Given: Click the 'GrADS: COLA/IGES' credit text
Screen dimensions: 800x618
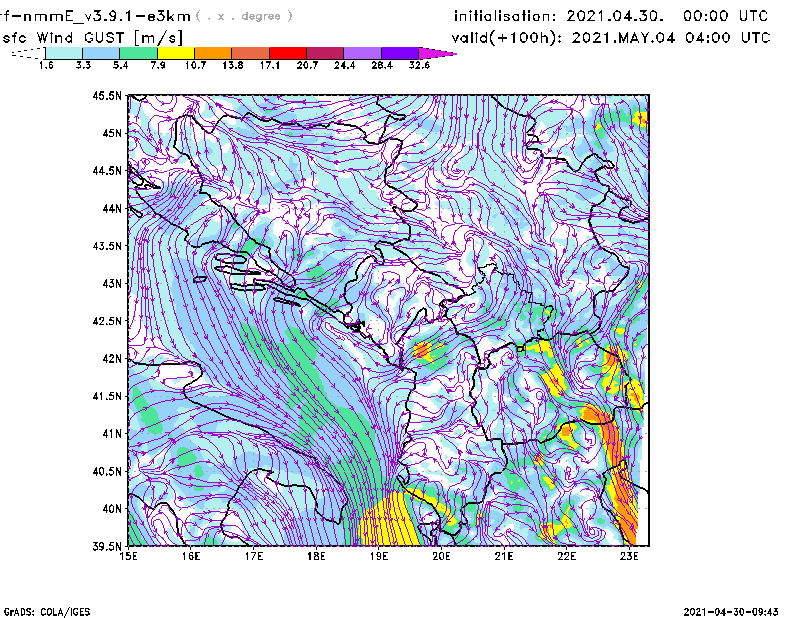Looking at the screenshot, I should [47, 612].
